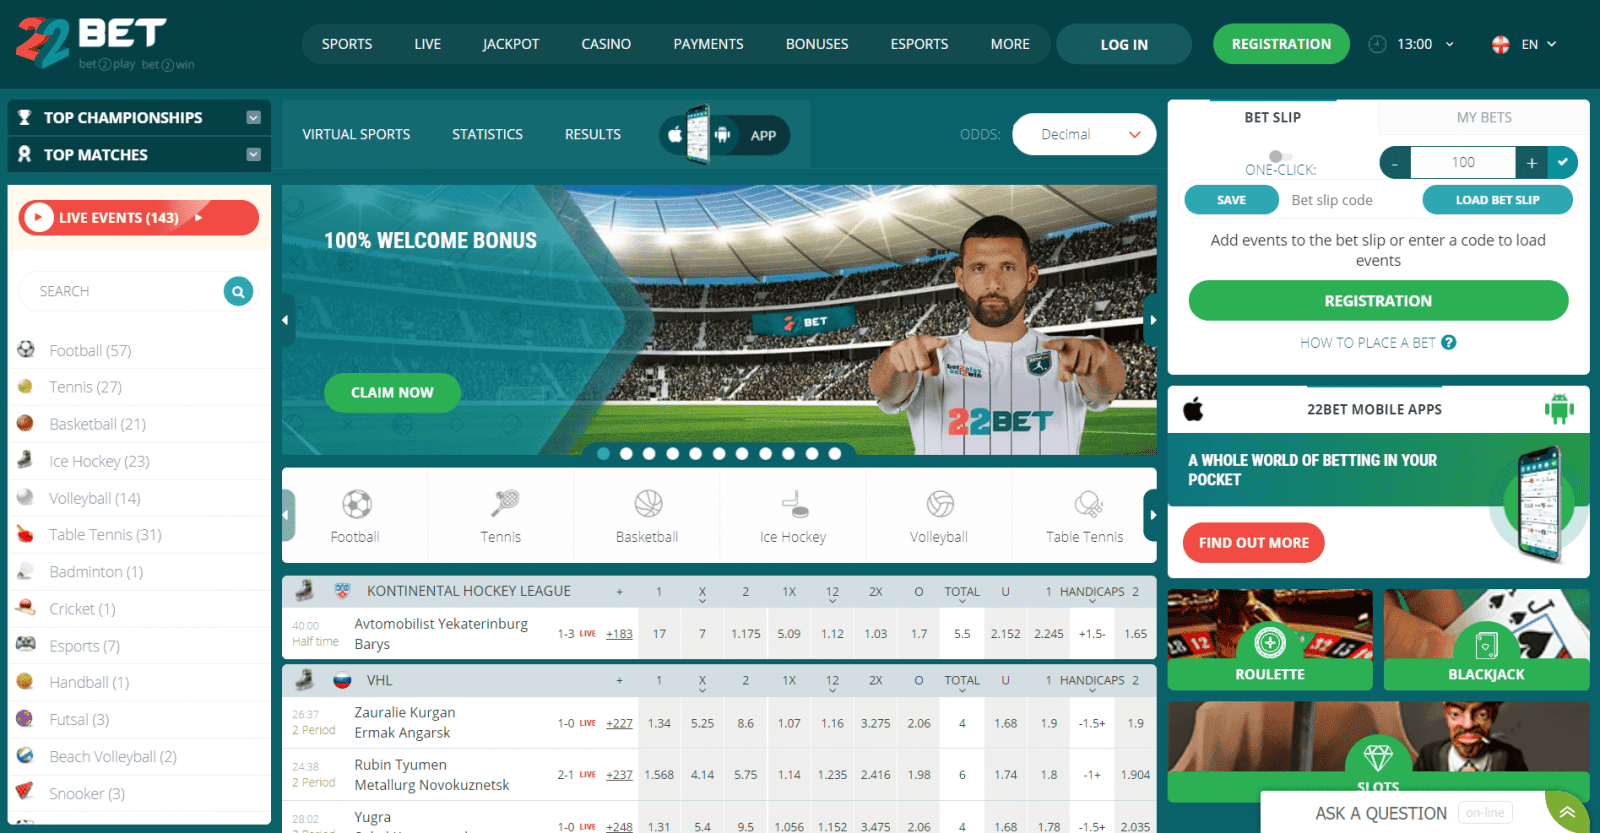Expand the Top Matches section
This screenshot has width=1600, height=833.
[253, 154]
